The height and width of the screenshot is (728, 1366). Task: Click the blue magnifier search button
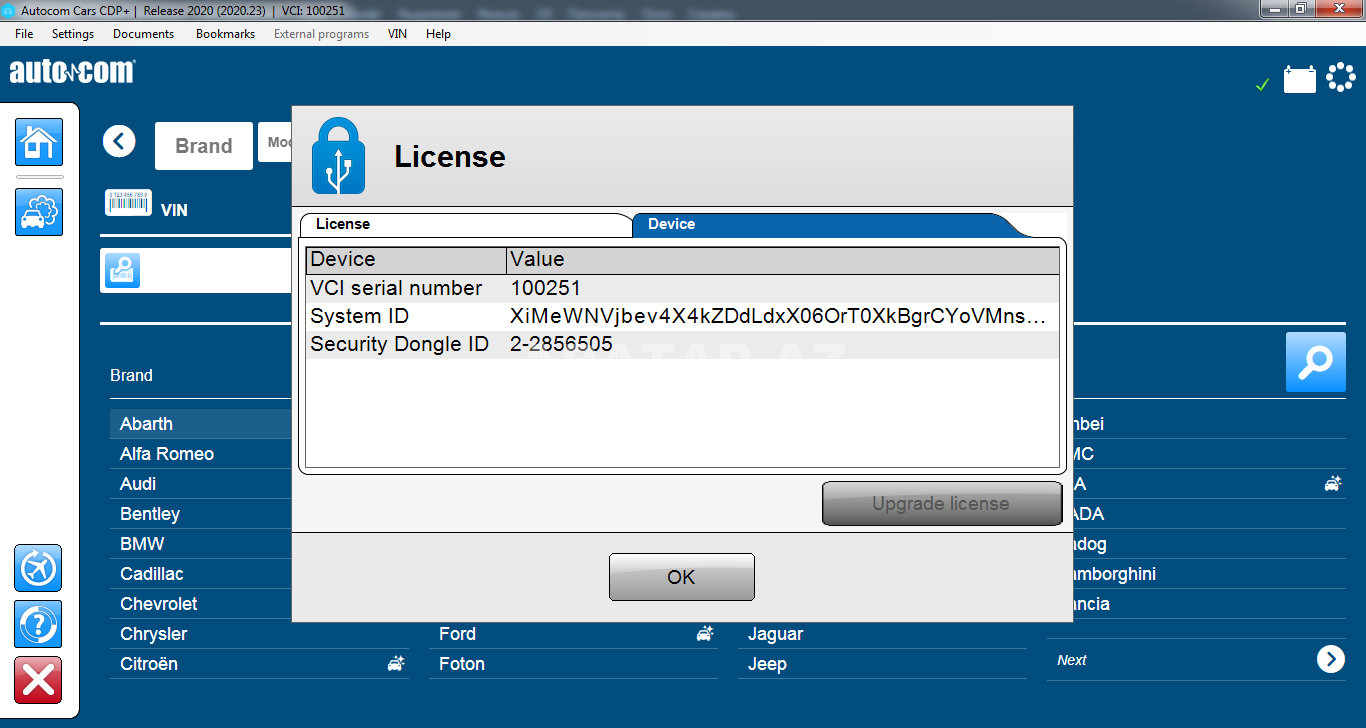tap(1315, 362)
